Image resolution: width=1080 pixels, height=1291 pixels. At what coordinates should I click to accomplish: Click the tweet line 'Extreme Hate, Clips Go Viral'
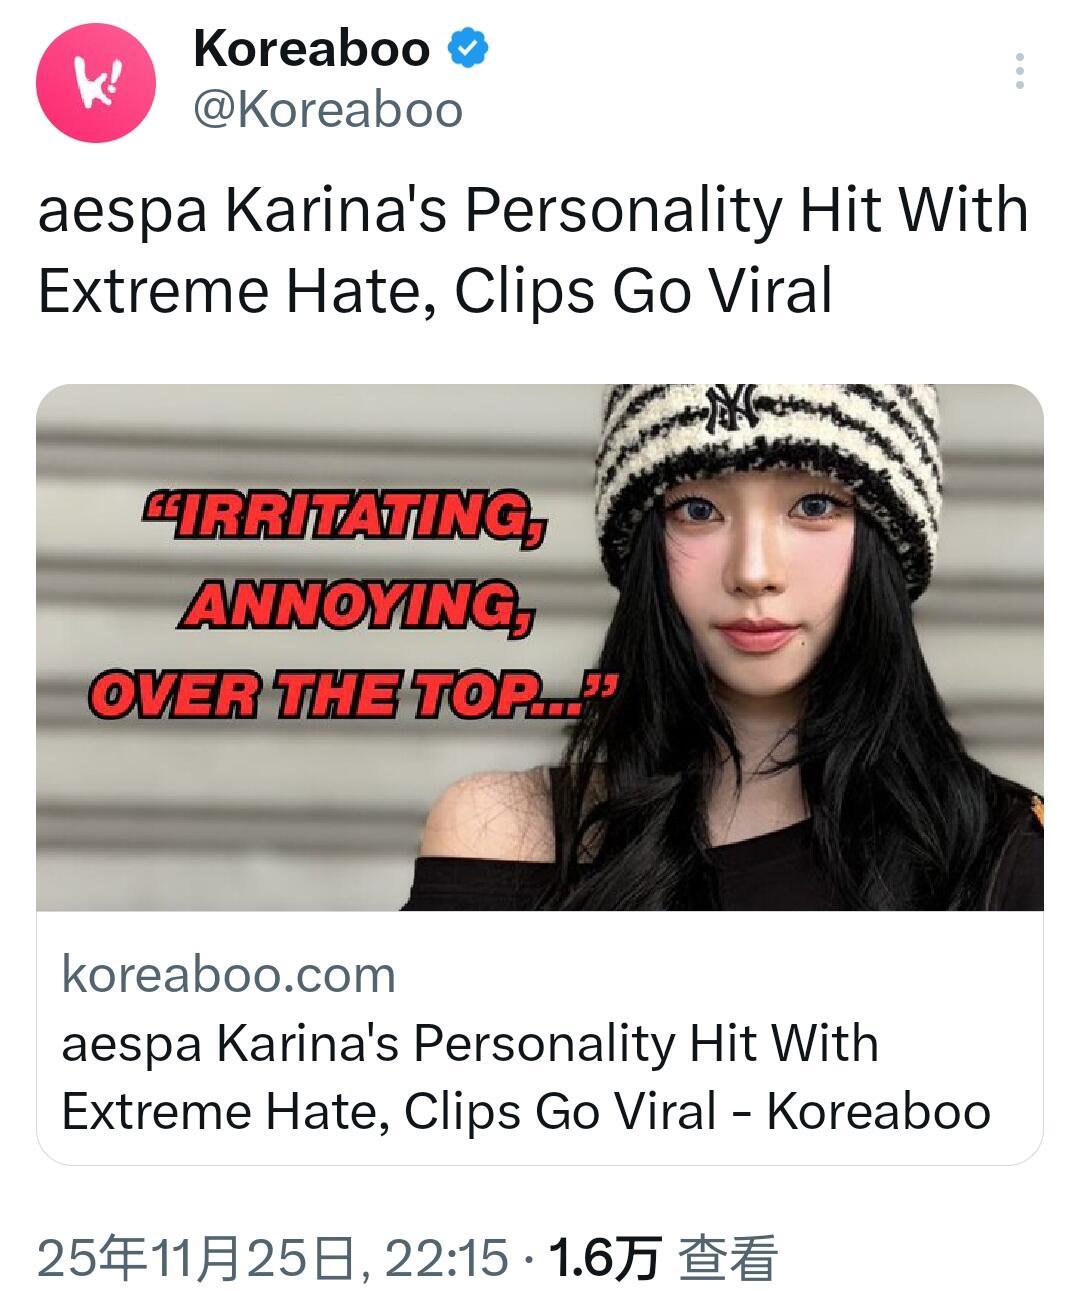click(435, 292)
